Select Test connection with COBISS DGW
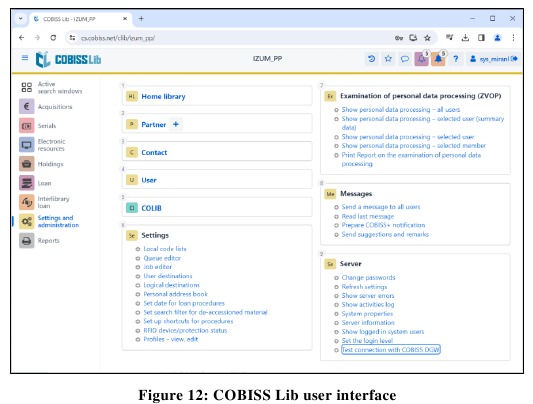The height and width of the screenshot is (404, 533). [x=391, y=350]
